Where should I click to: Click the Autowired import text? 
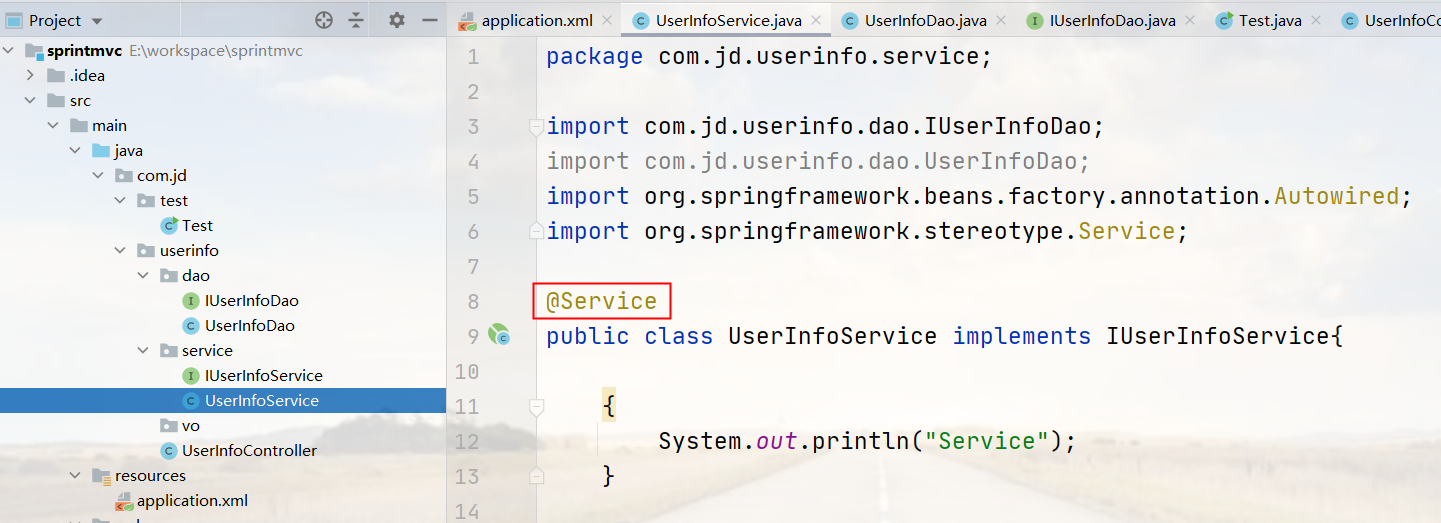pos(1335,196)
